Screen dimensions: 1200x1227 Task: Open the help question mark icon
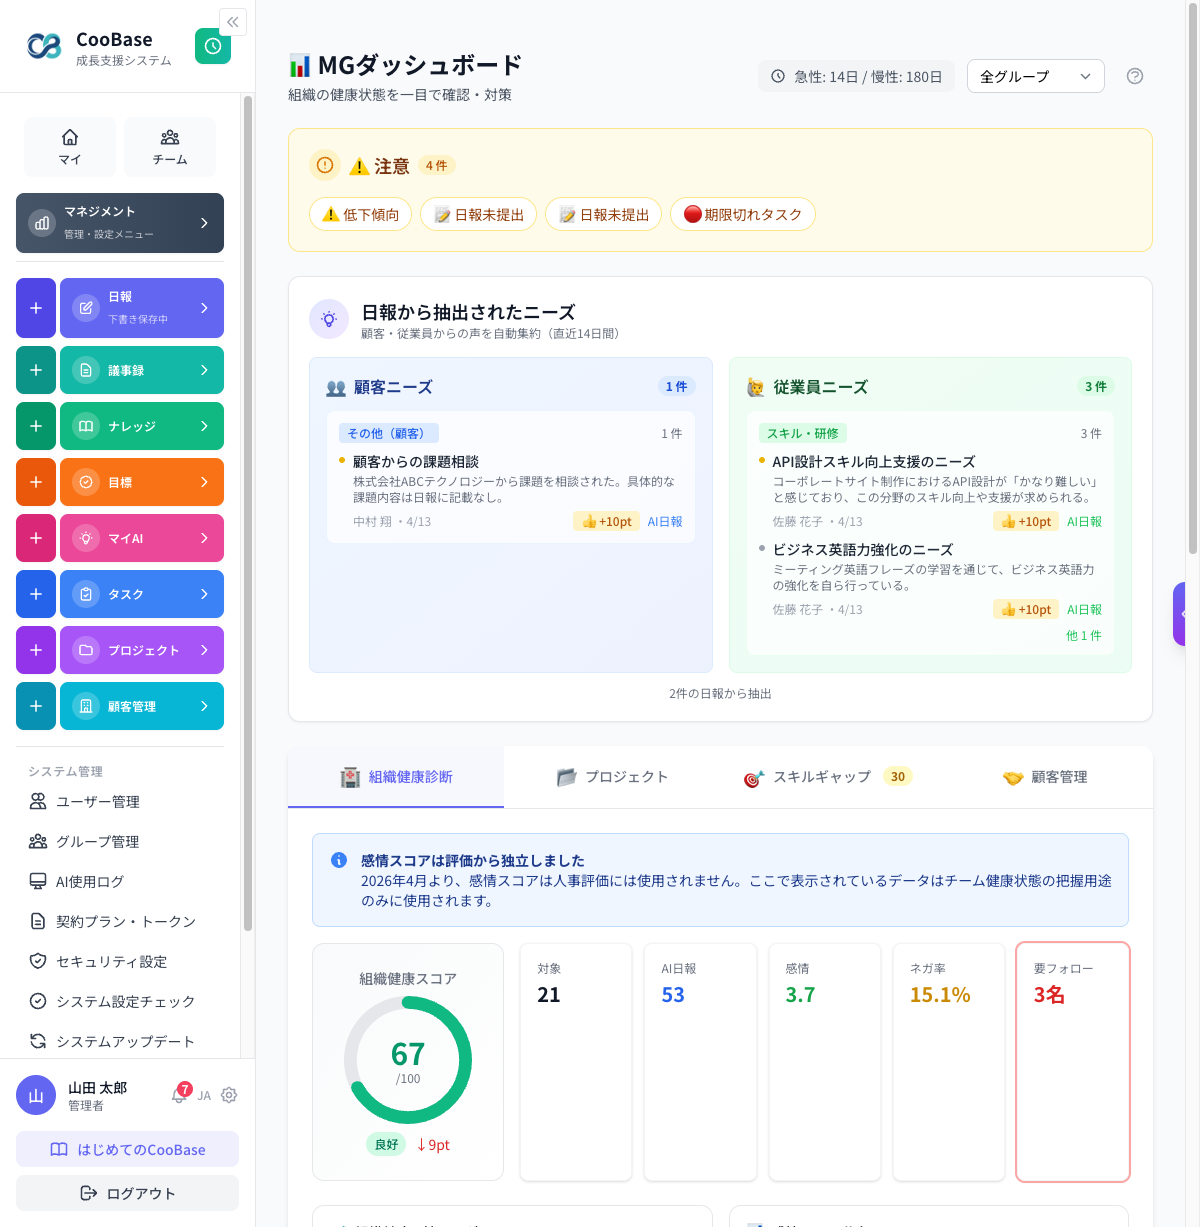(x=1134, y=76)
